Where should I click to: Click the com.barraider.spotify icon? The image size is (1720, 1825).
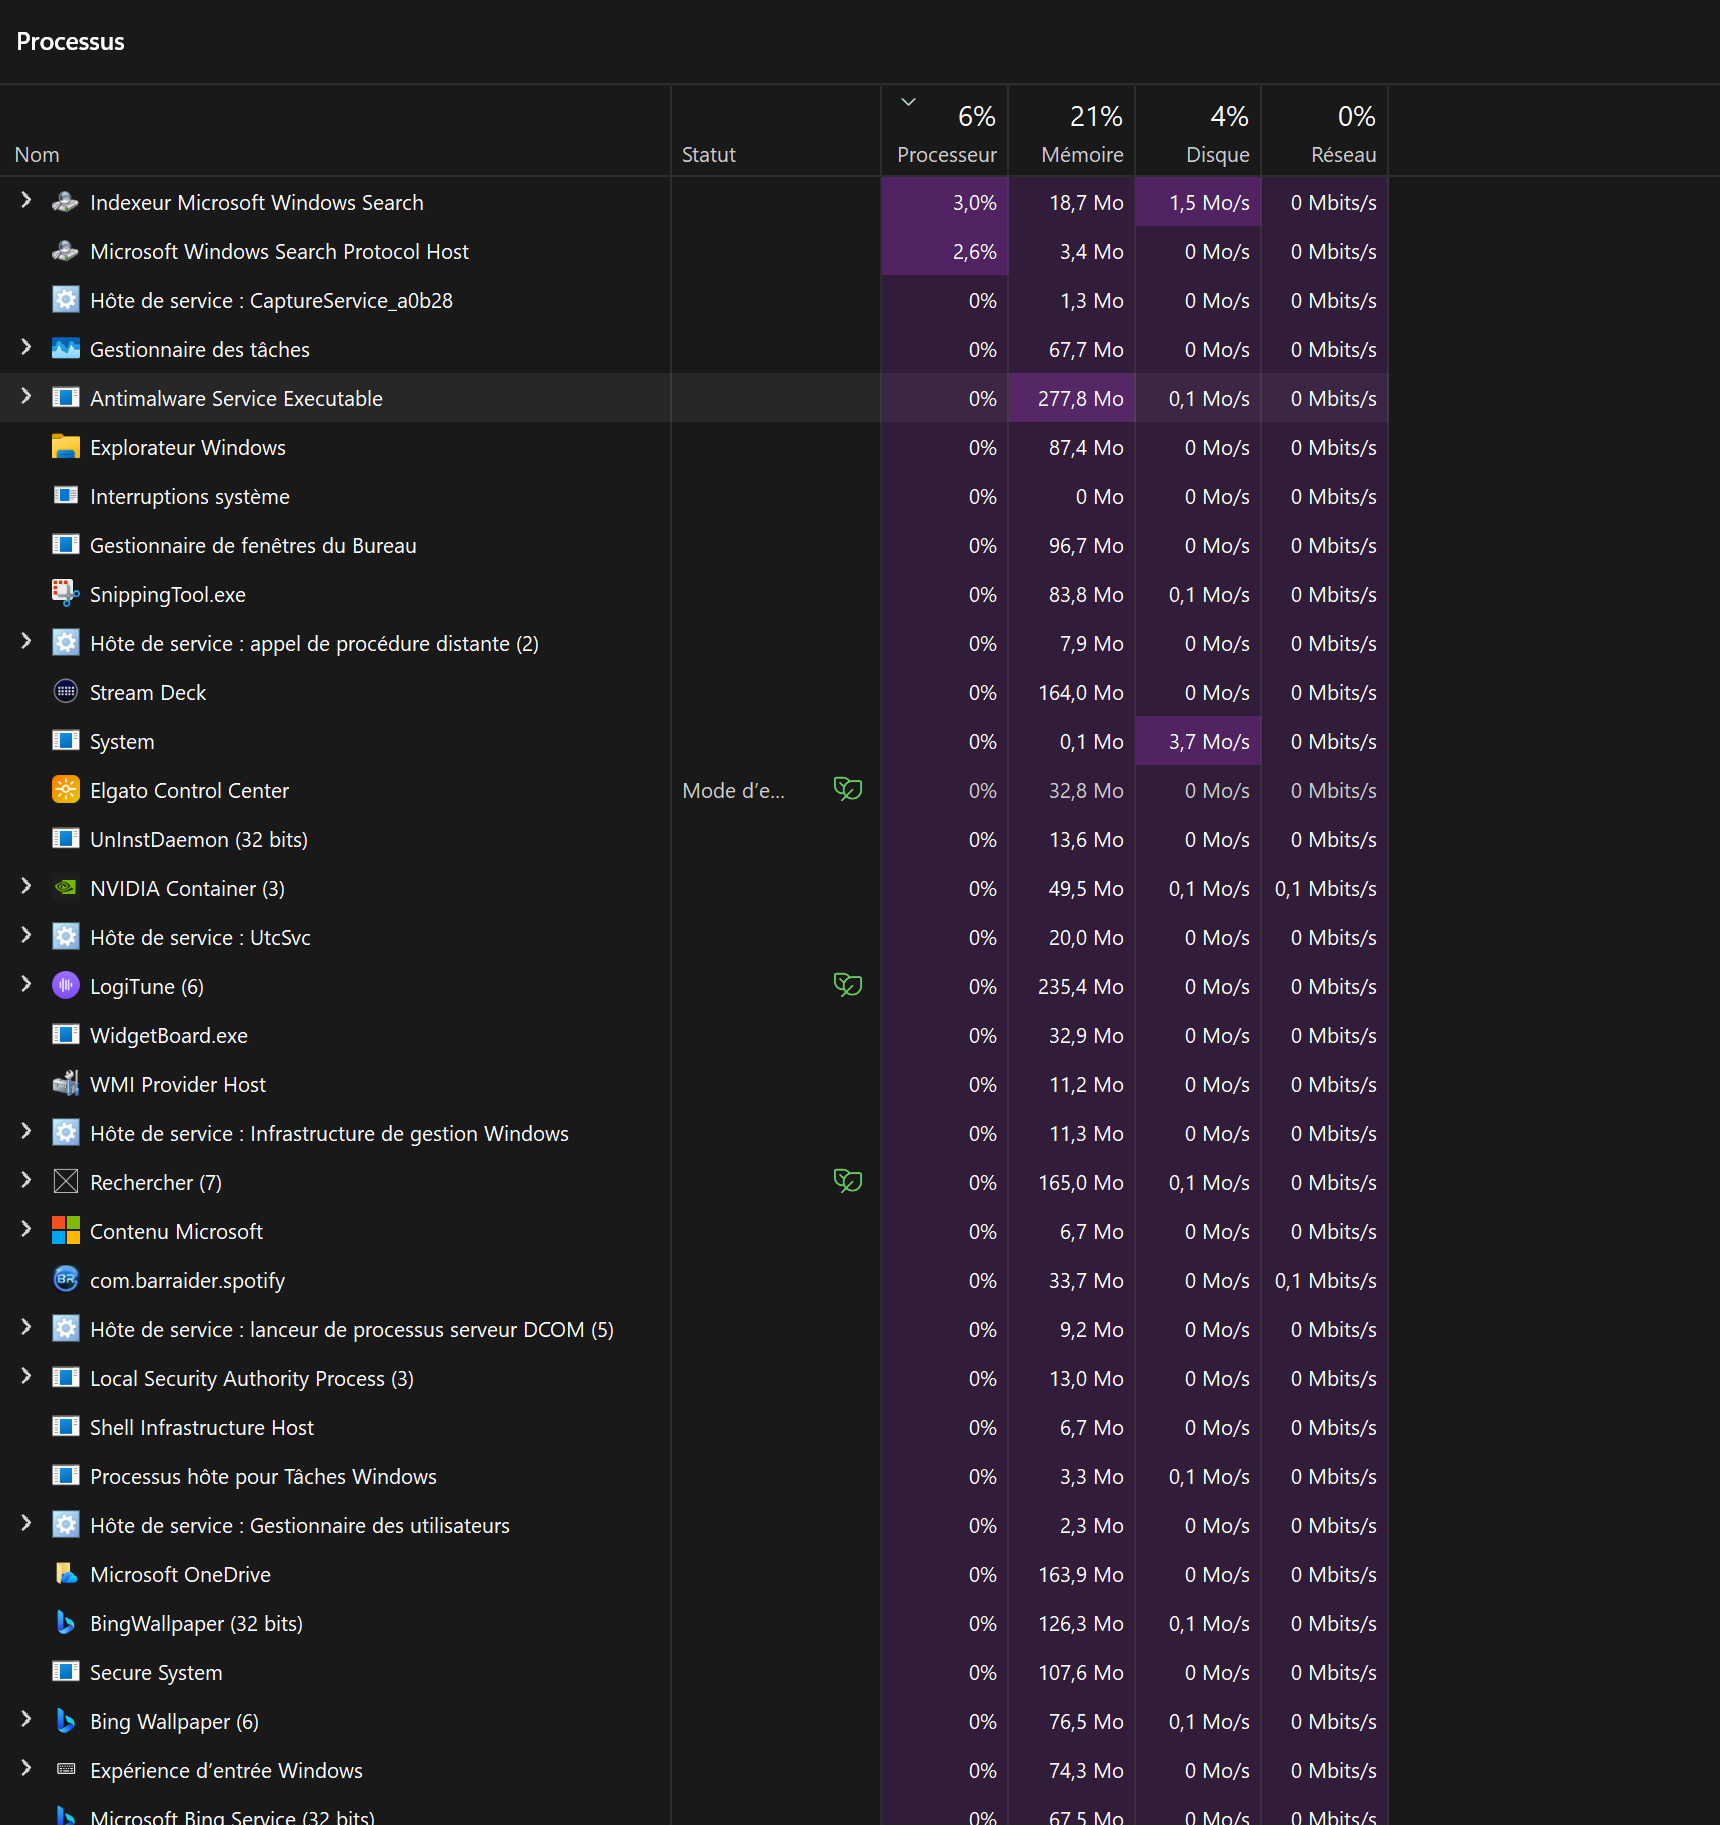coord(66,1280)
